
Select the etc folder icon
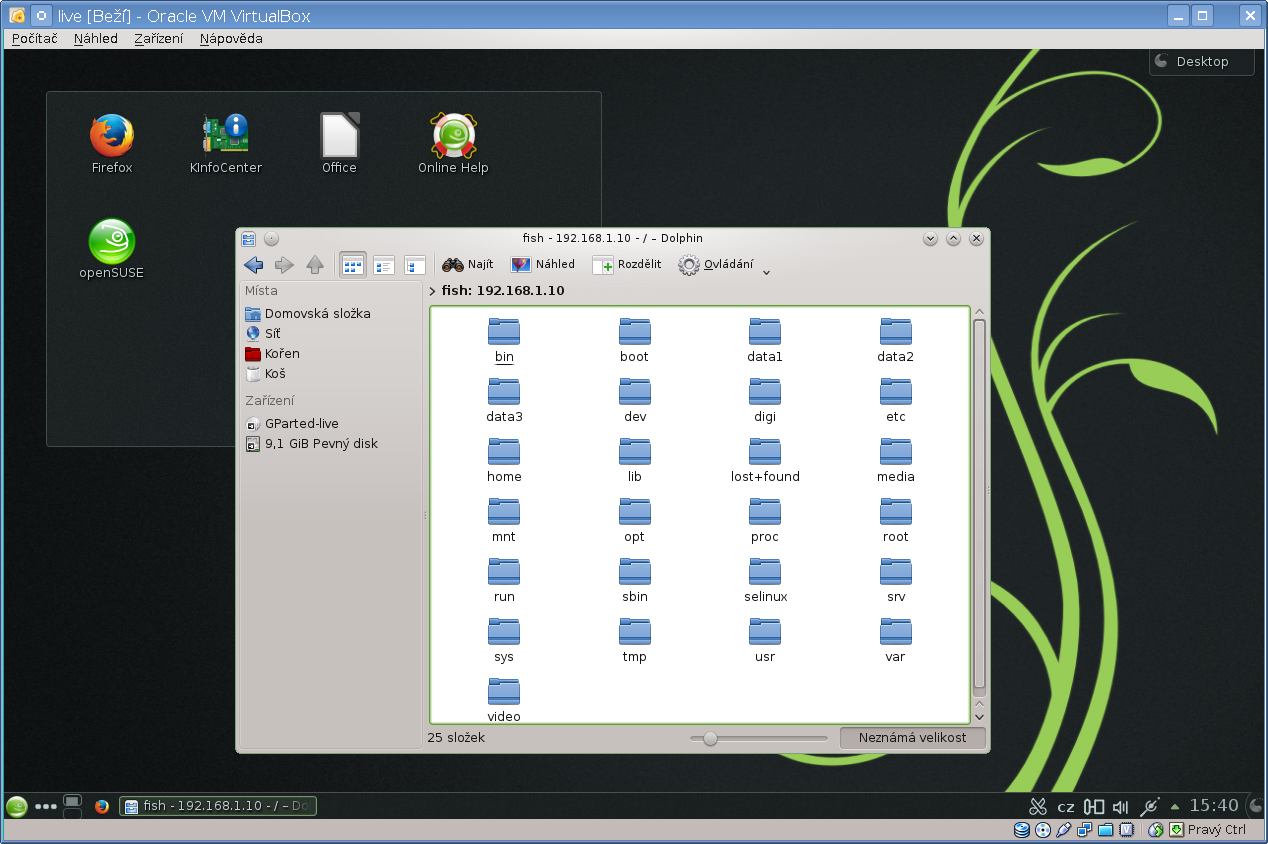click(896, 392)
